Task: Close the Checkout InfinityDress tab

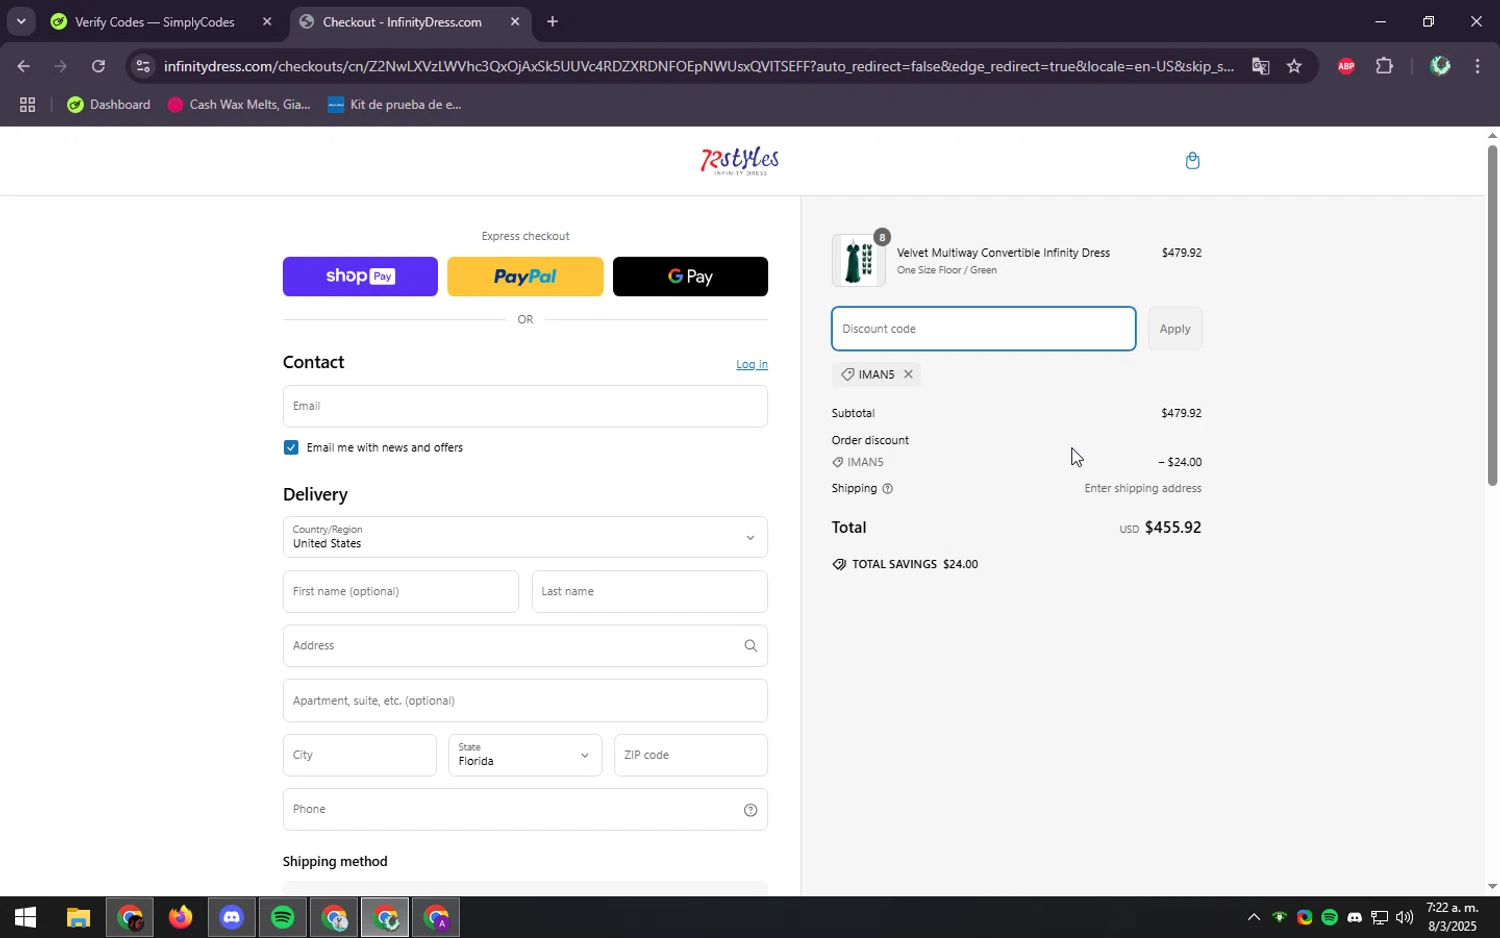Action: point(514,21)
